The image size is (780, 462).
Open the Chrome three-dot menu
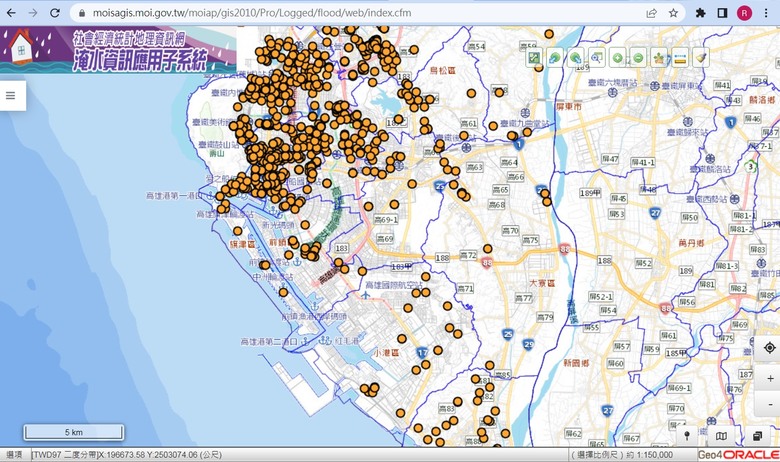click(x=766, y=13)
